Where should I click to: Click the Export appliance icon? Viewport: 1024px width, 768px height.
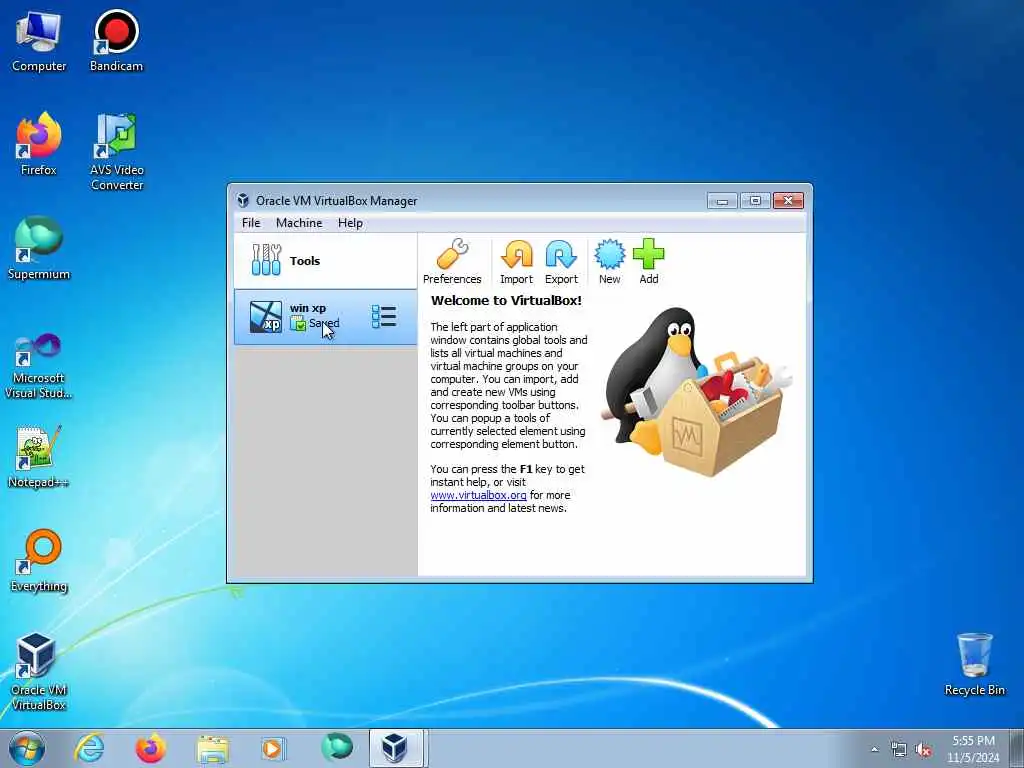561,262
